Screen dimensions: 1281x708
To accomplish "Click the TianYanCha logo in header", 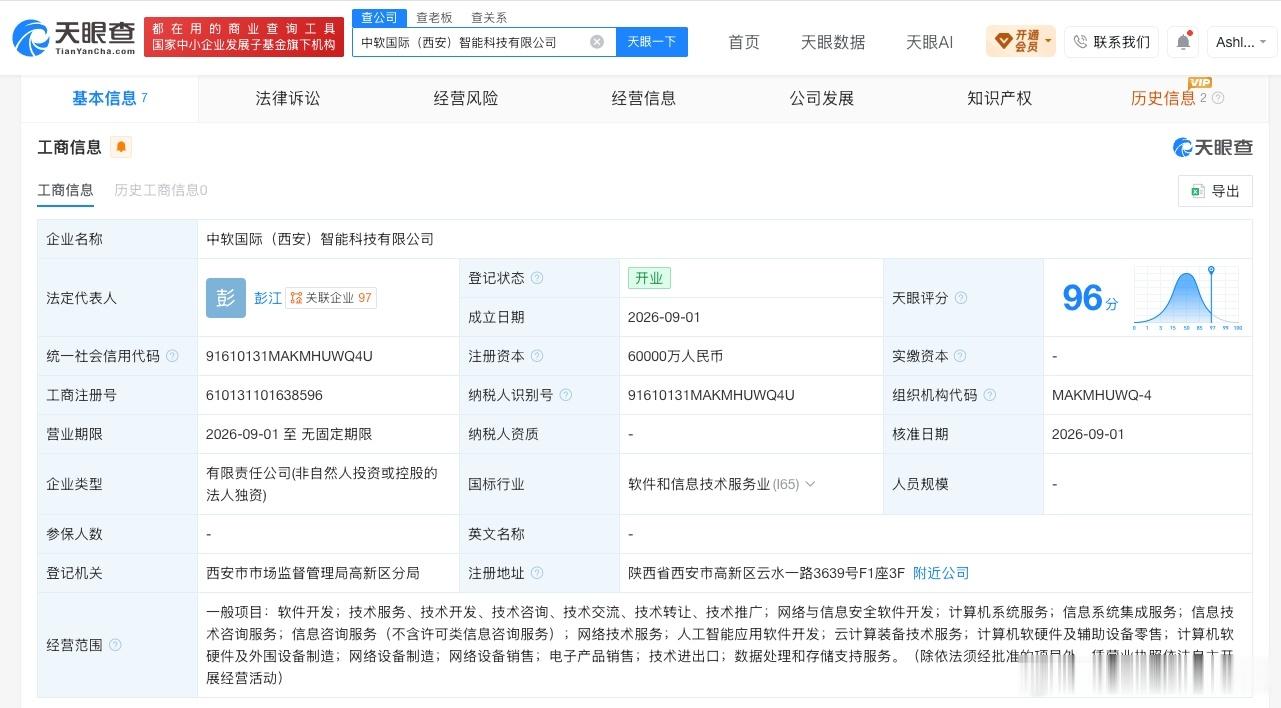I will point(74,37).
